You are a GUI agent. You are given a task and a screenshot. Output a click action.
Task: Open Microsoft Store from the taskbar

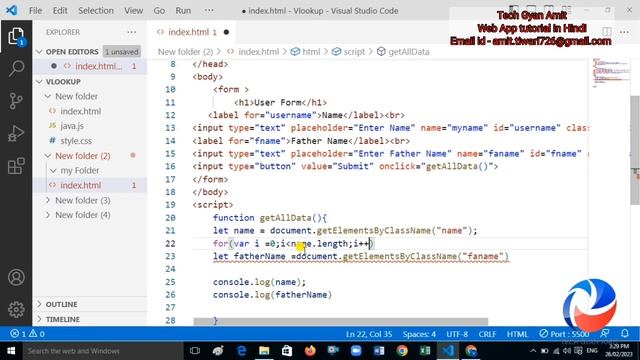point(287,351)
